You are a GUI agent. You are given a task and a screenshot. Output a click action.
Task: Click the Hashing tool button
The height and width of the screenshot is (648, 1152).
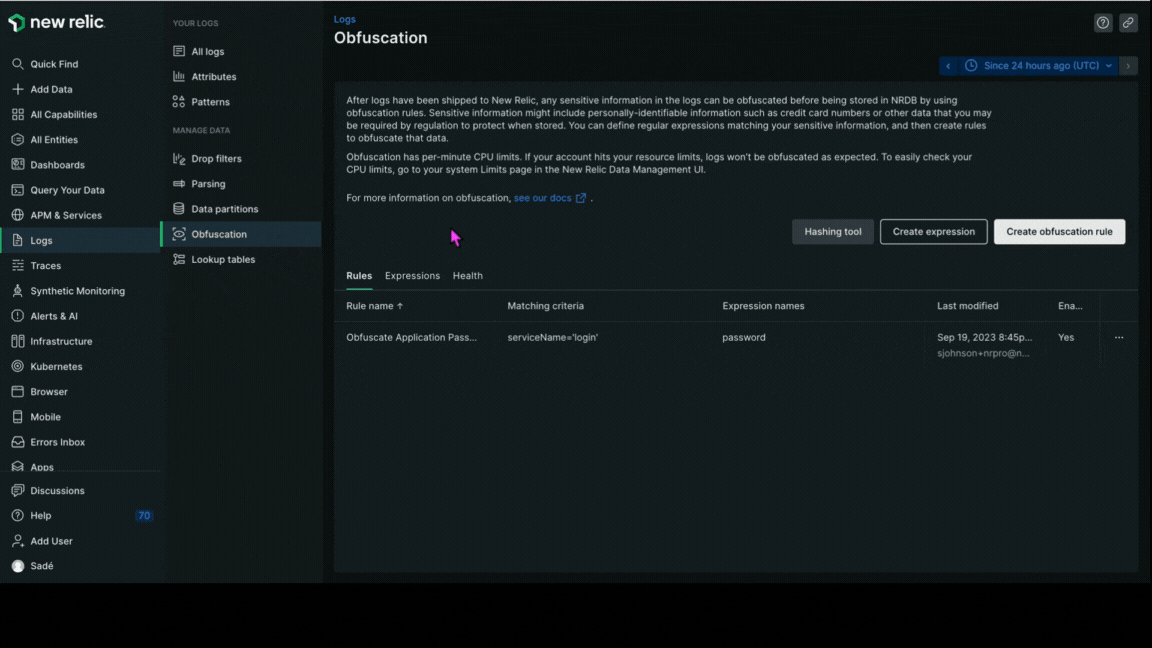[x=832, y=232]
